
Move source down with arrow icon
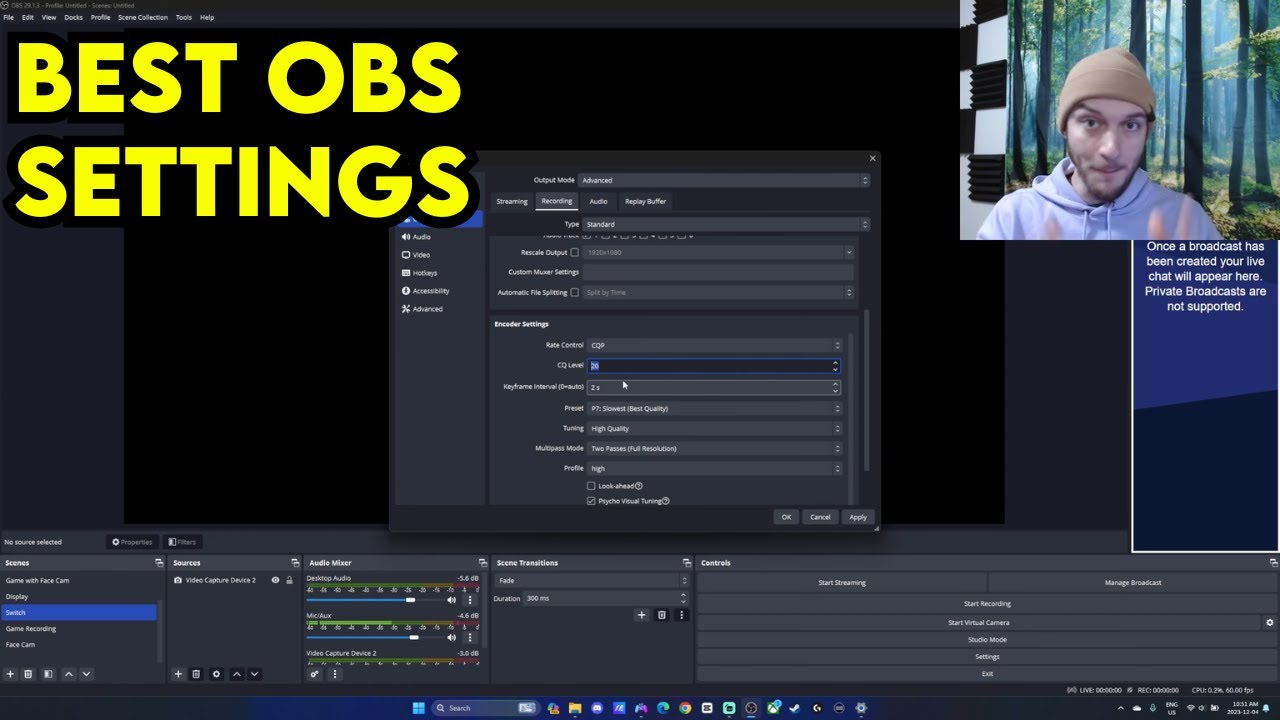tap(254, 674)
